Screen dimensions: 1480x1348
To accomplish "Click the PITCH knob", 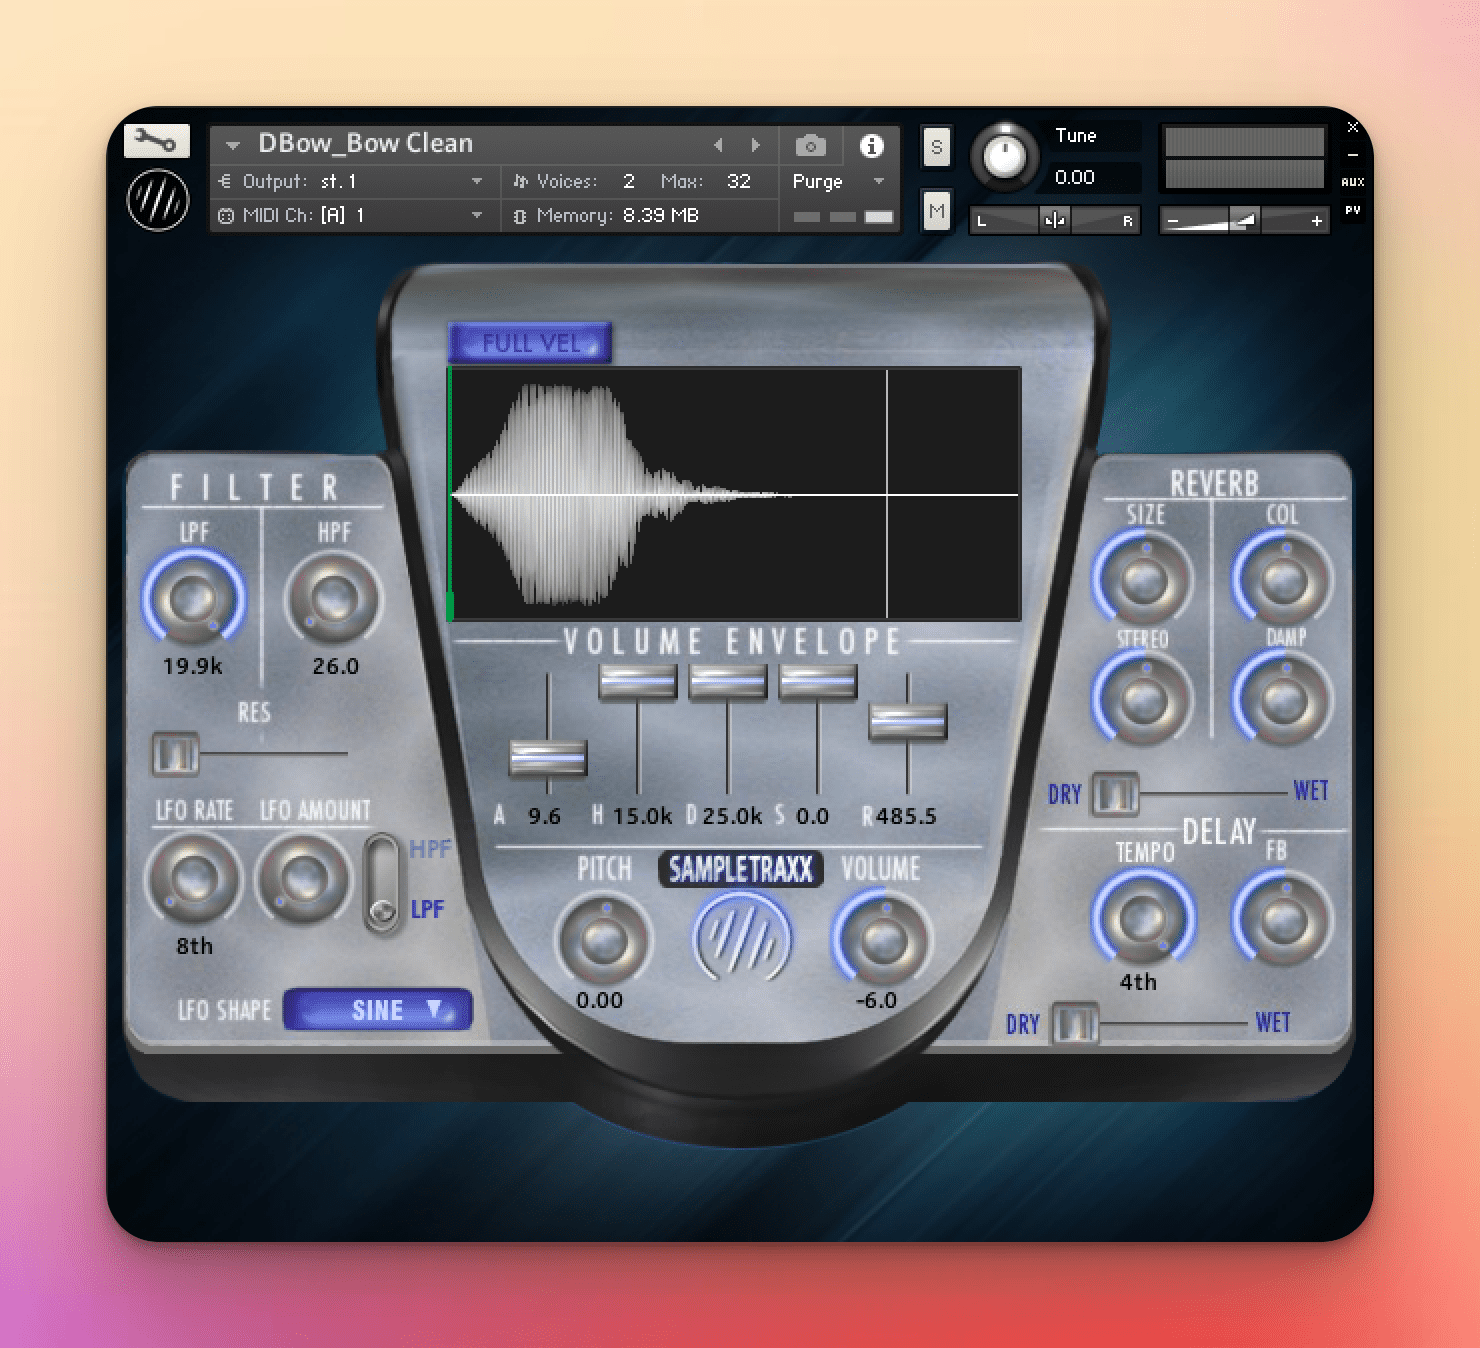I will [603, 940].
